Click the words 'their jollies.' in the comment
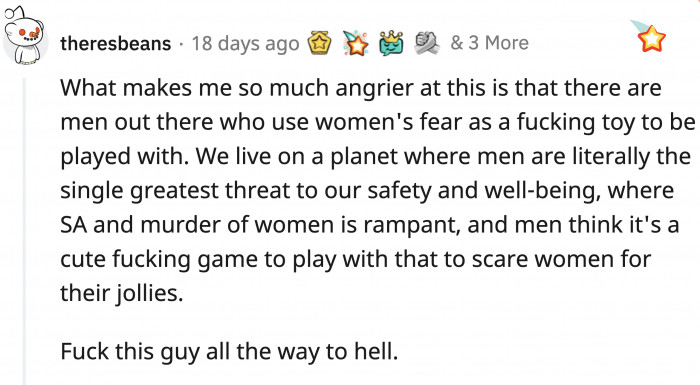The width and height of the screenshot is (700, 385). (x=122, y=293)
